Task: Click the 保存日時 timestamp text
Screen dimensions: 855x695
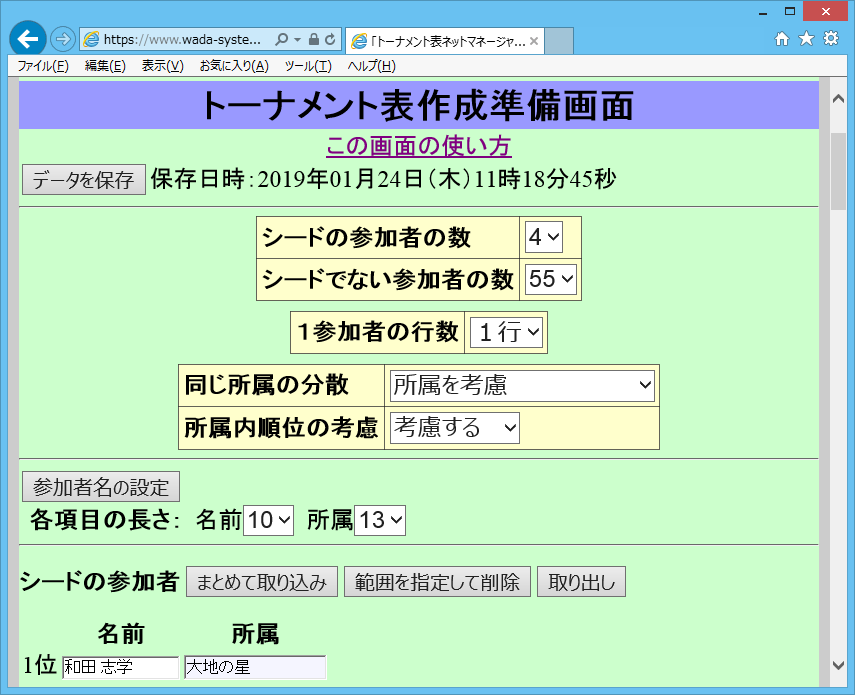Action: click(383, 179)
